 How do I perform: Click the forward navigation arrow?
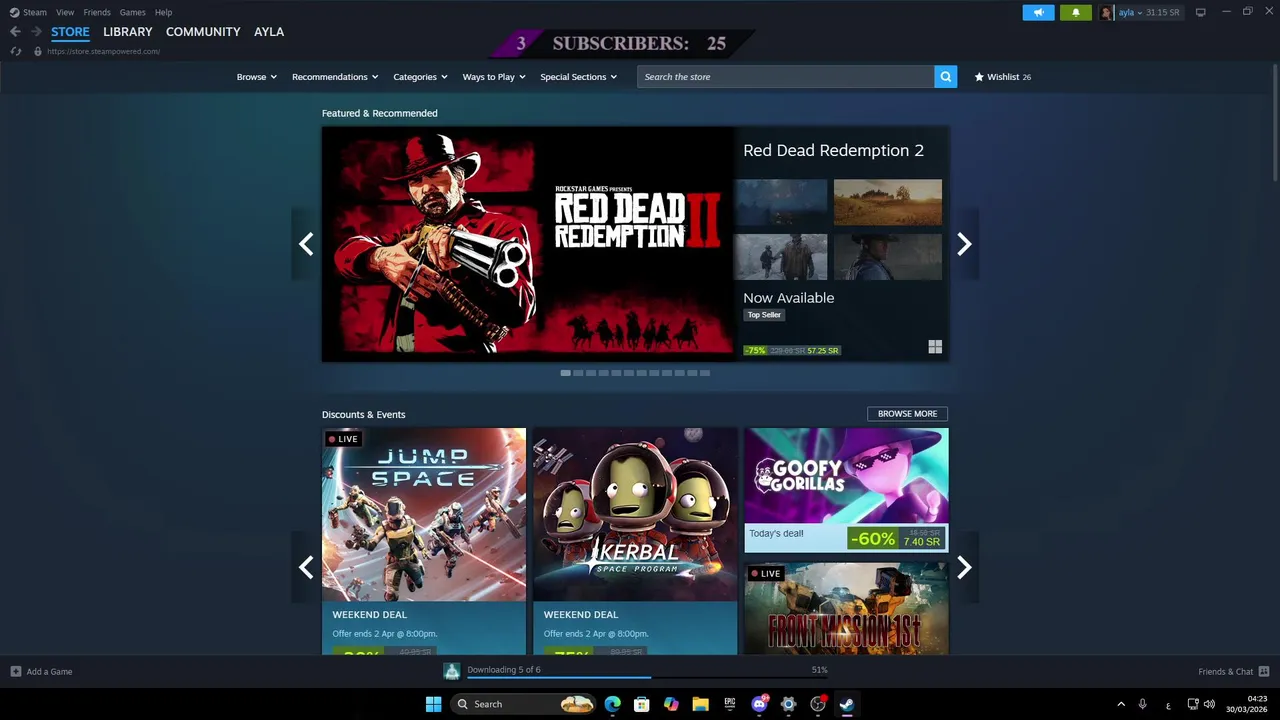[x=36, y=32]
